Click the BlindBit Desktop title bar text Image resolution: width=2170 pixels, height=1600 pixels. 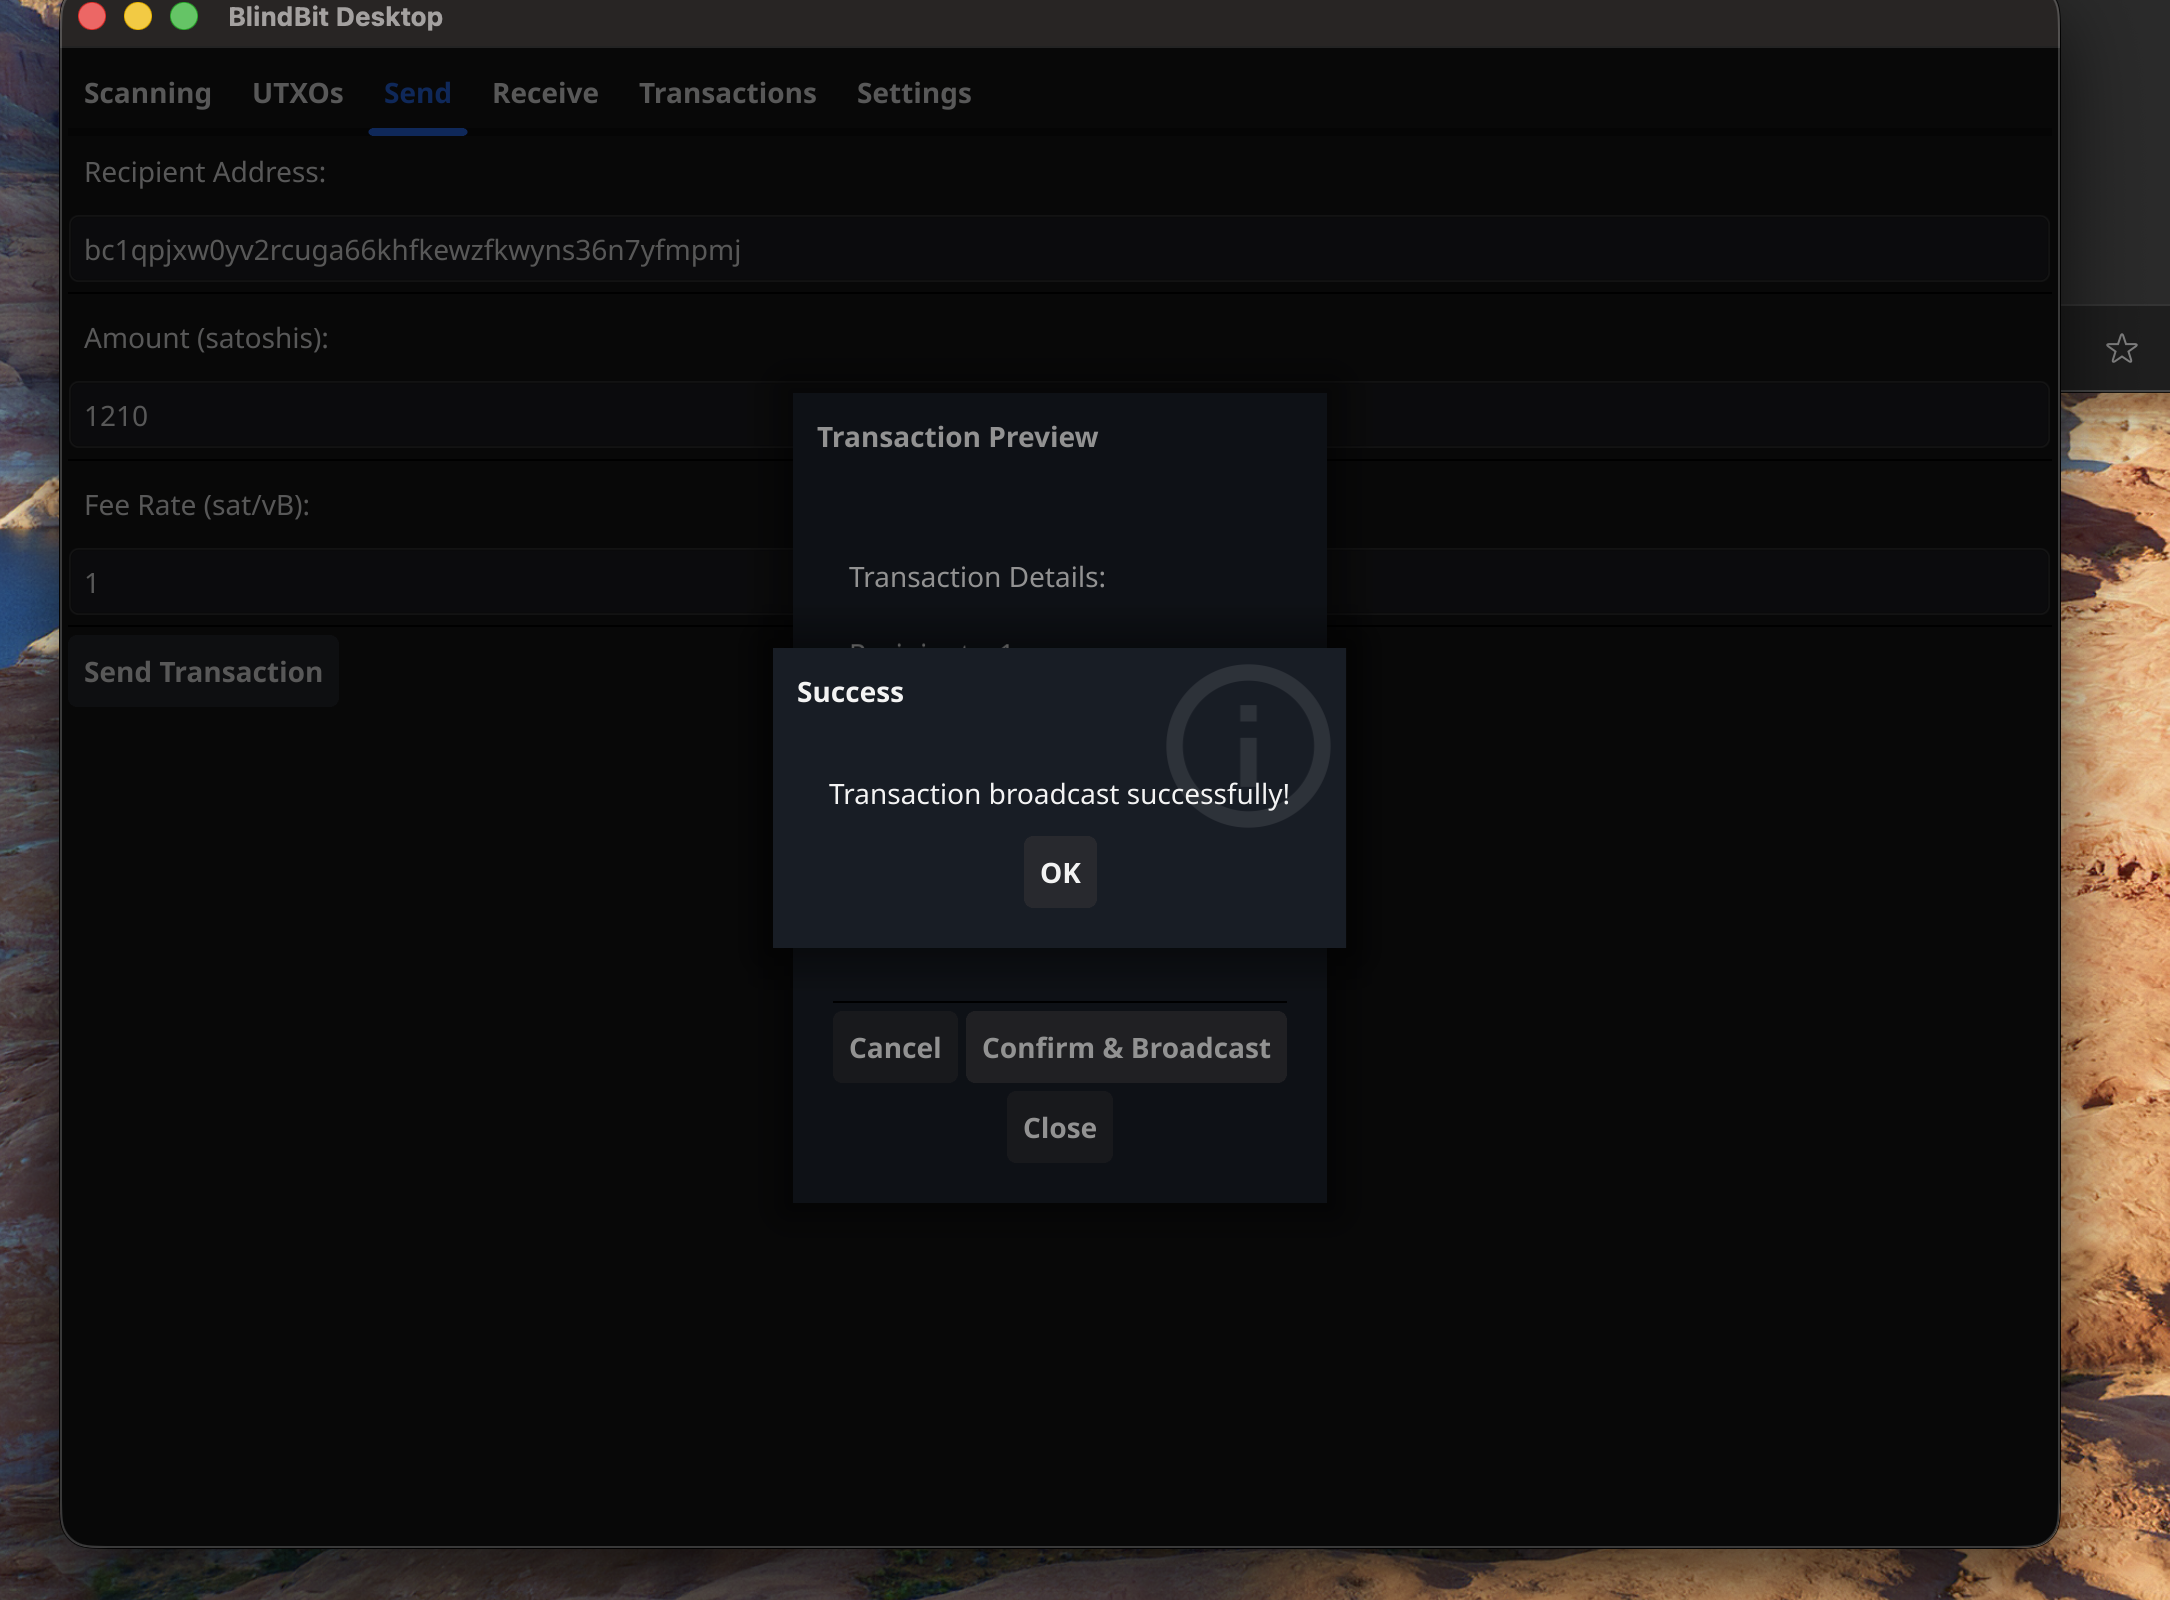(x=334, y=17)
